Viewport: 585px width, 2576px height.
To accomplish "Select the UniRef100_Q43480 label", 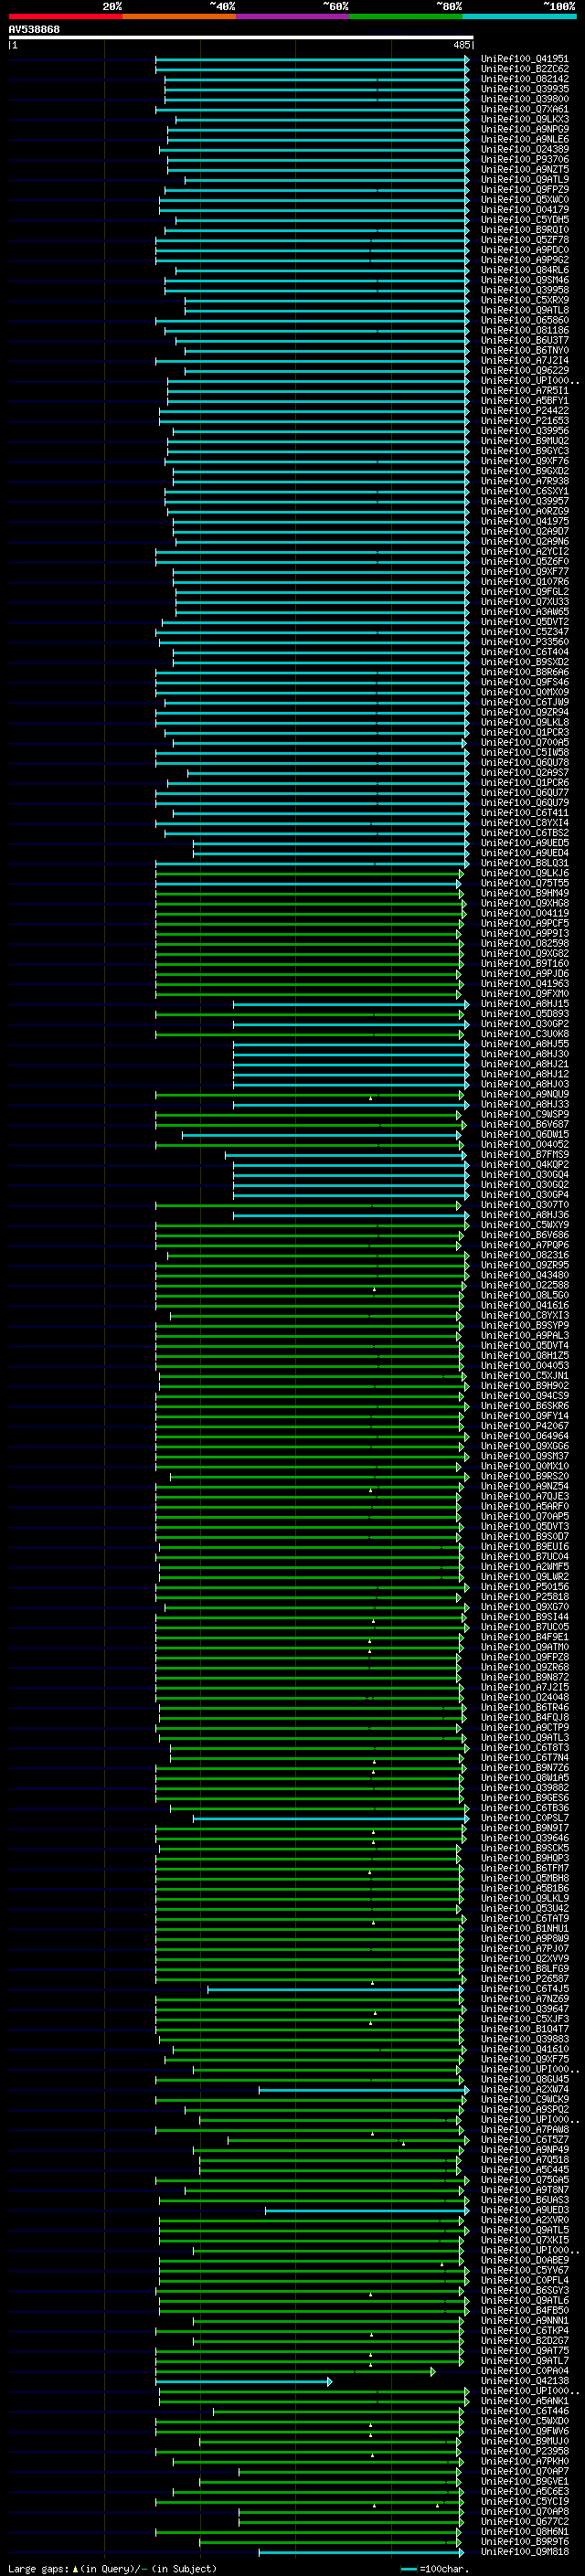I will 524,1274.
